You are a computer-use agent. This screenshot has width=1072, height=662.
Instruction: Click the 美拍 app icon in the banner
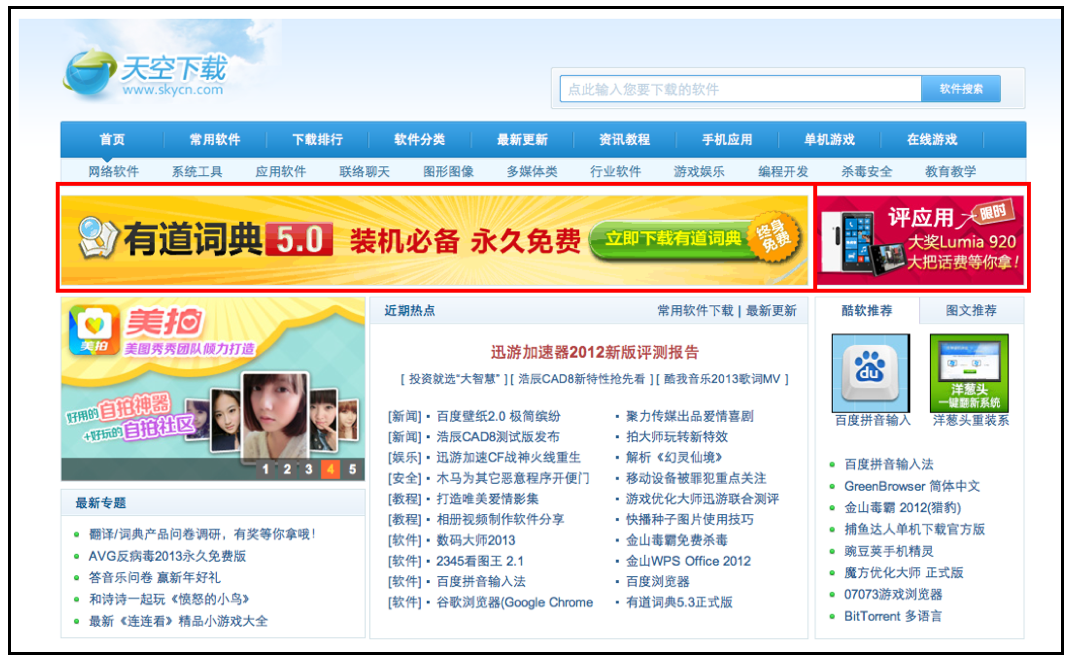coord(94,330)
